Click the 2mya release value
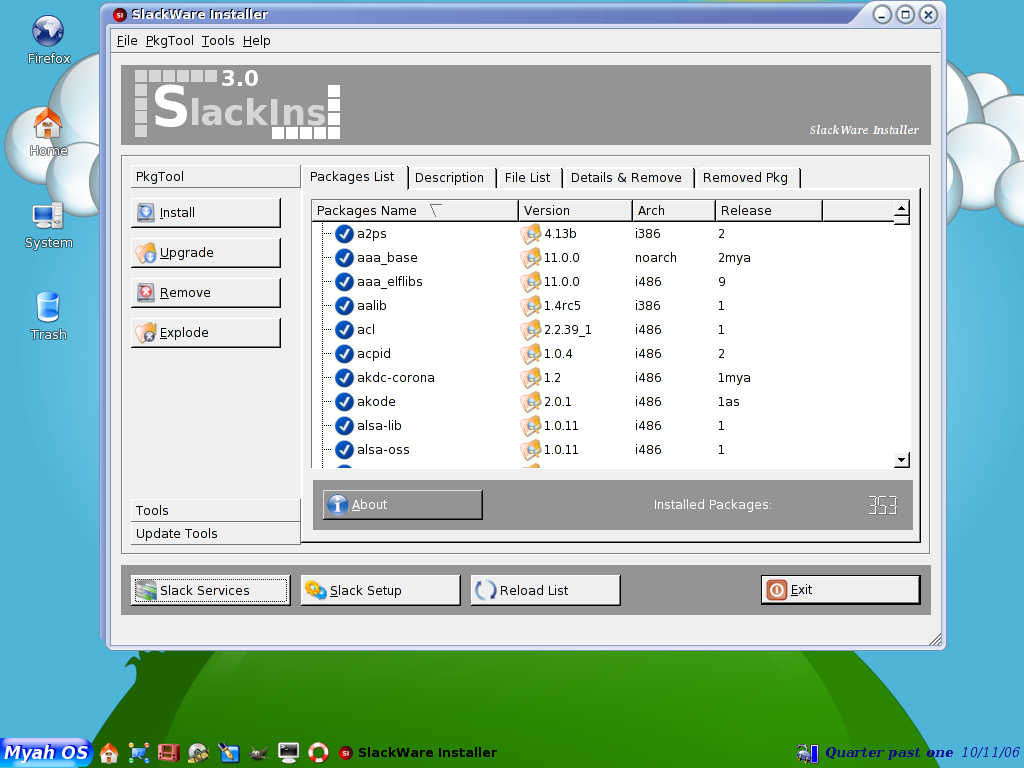The height and width of the screenshot is (768, 1024). 734,258
